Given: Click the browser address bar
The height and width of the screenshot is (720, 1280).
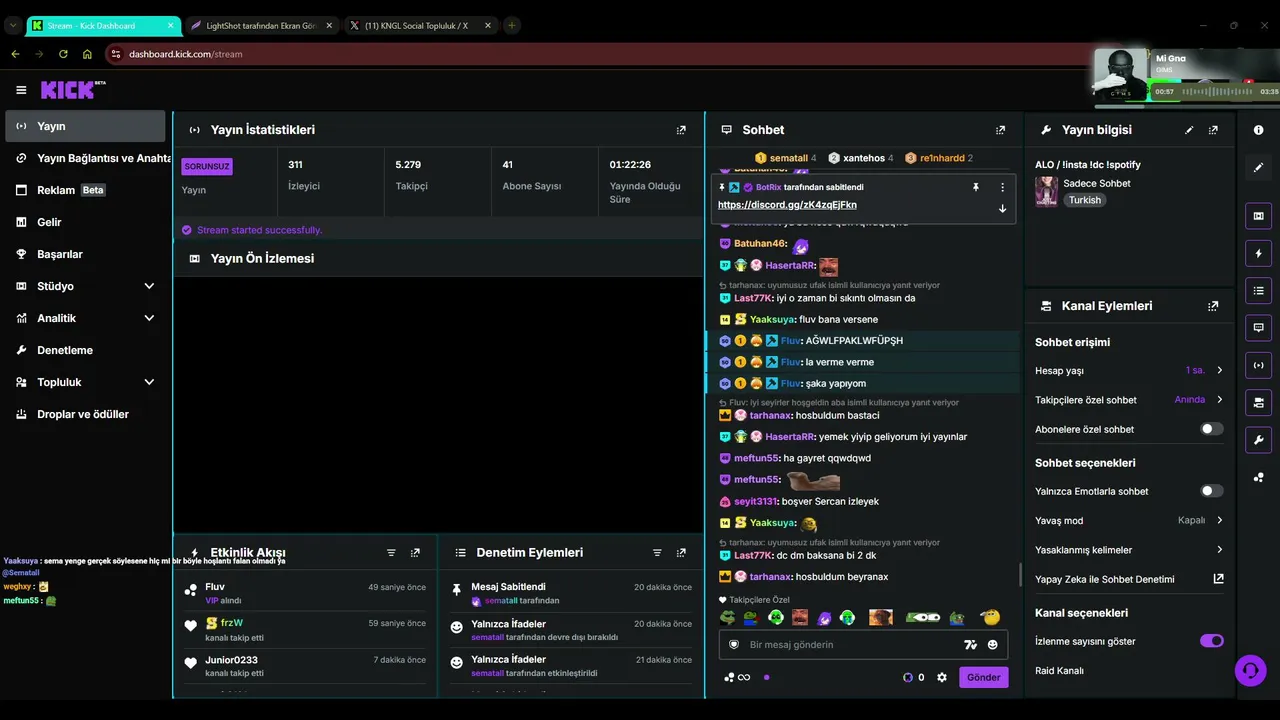Looking at the screenshot, I should tap(600, 54).
